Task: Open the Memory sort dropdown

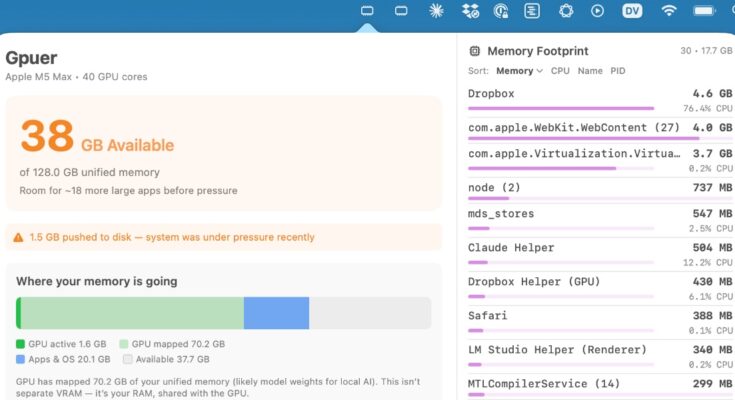Action: tap(519, 71)
